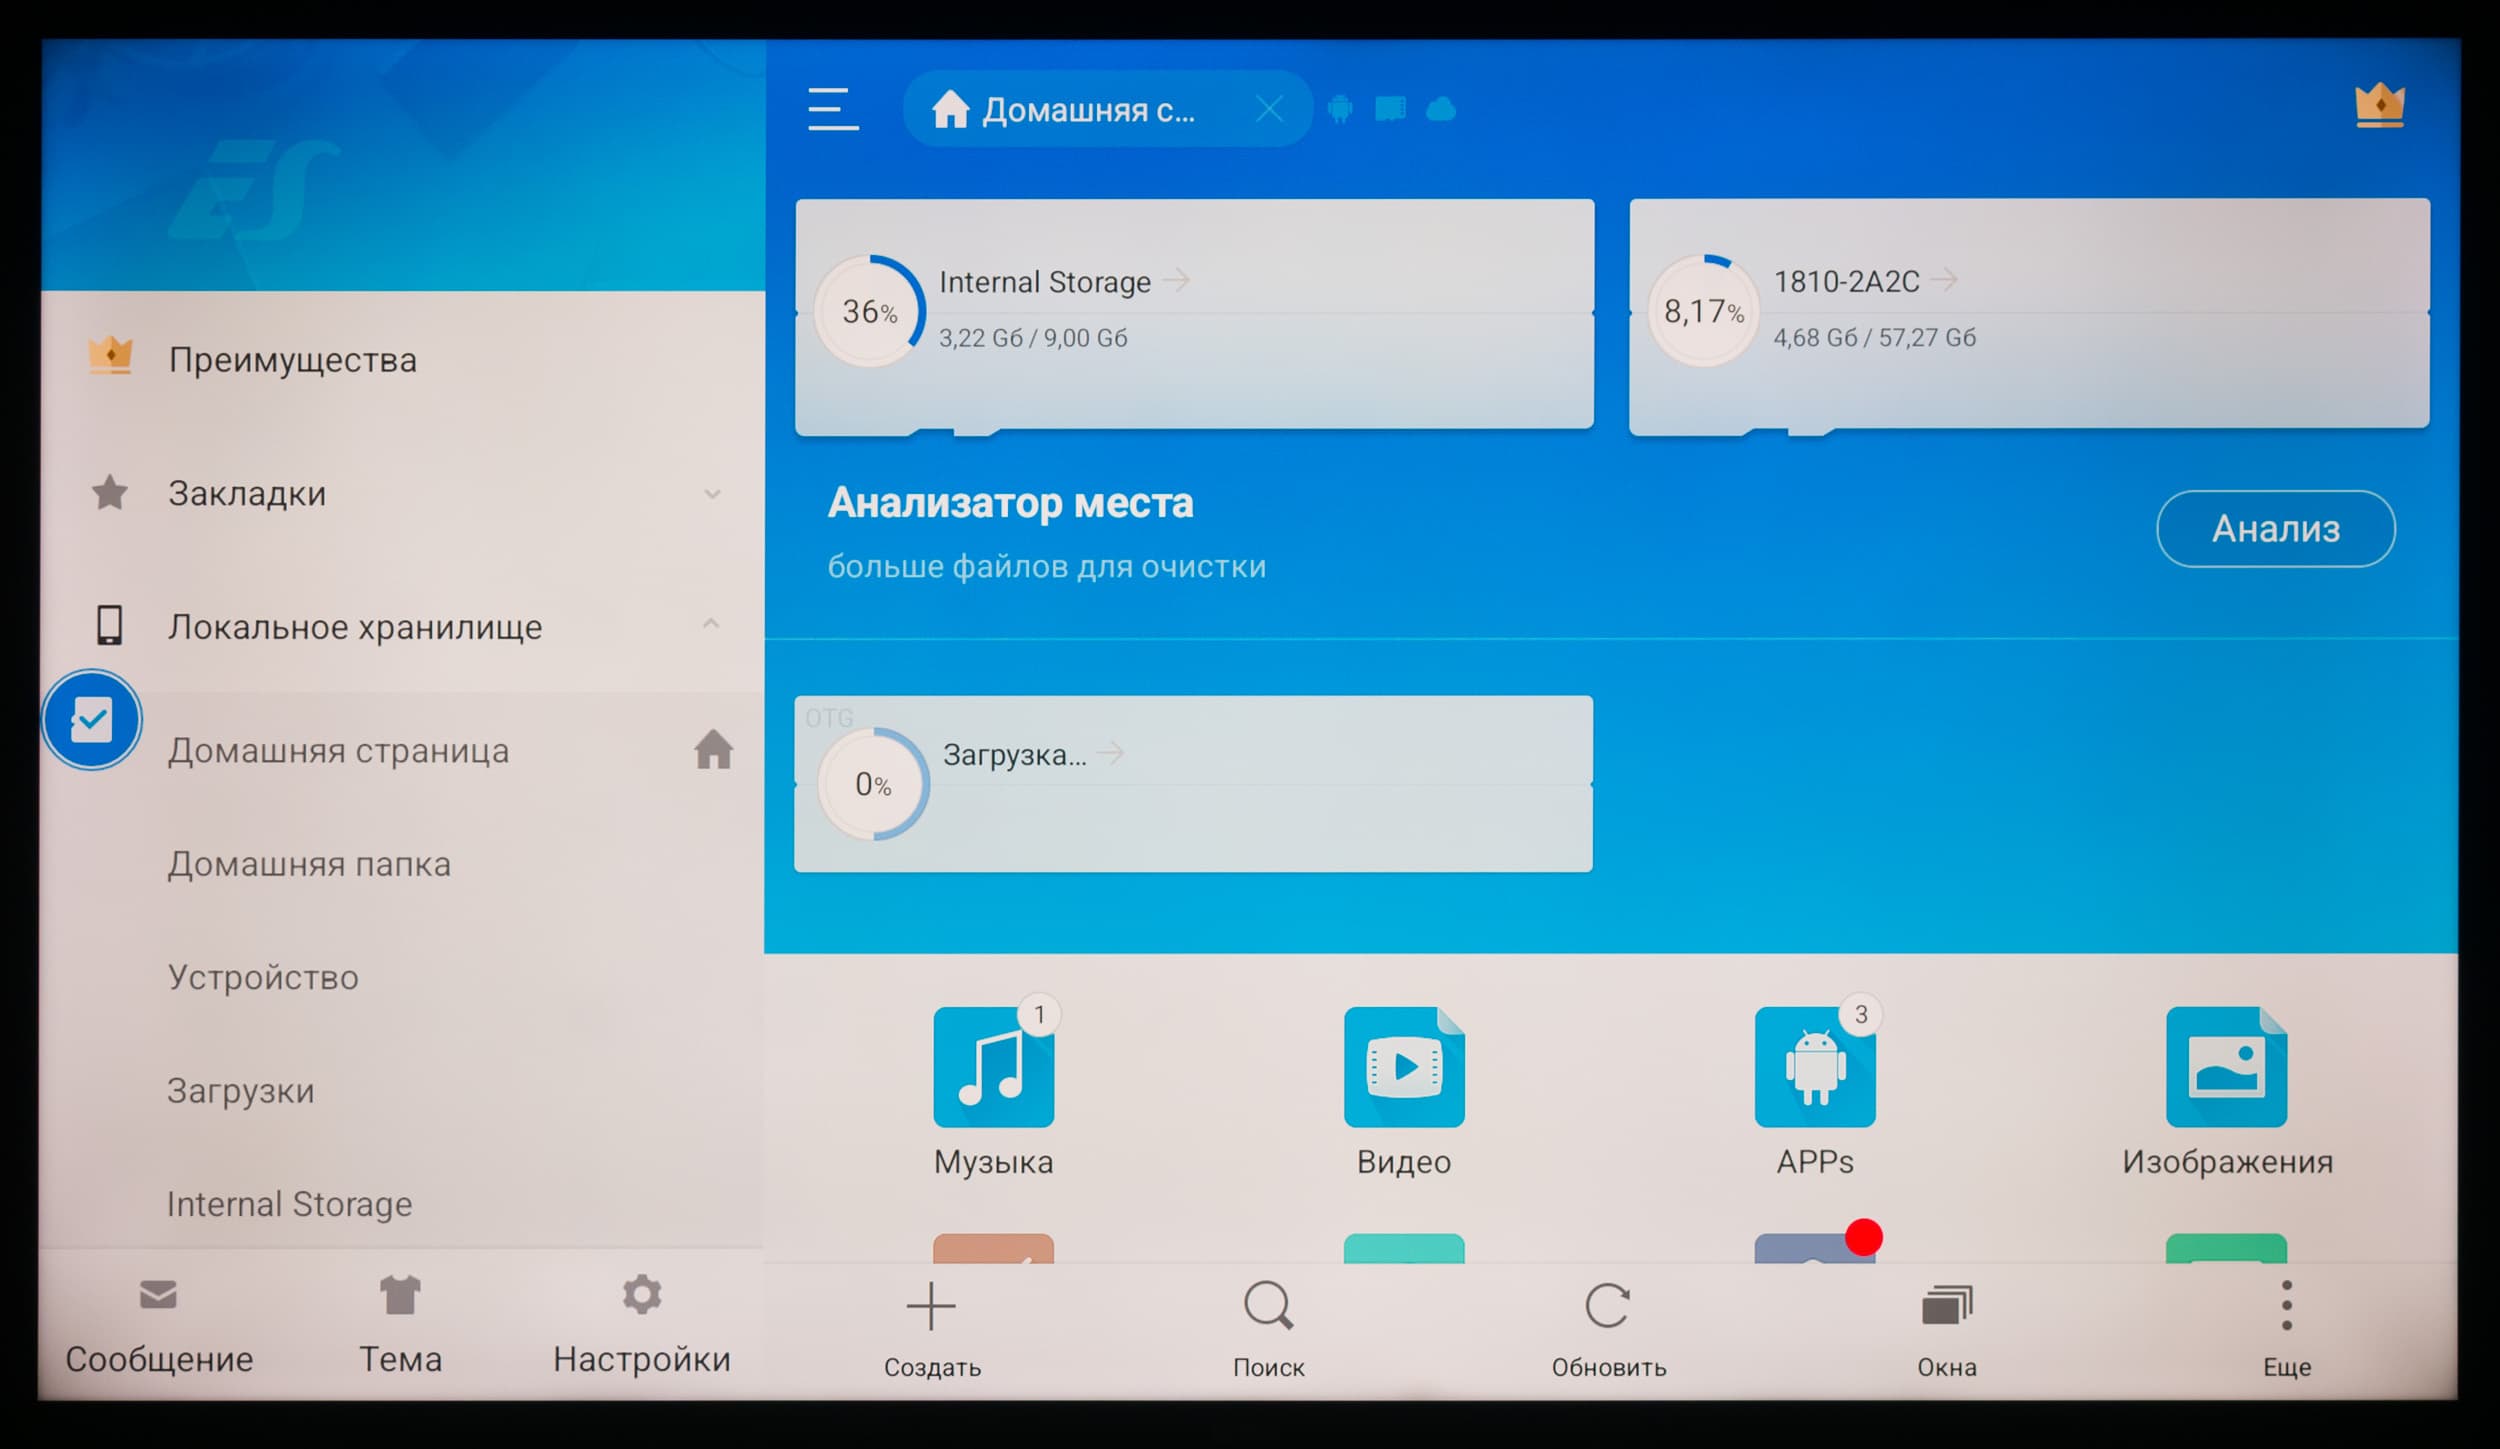
Task: Select Домашняя папка in sidebar
Action: pyautogui.click(x=309, y=864)
